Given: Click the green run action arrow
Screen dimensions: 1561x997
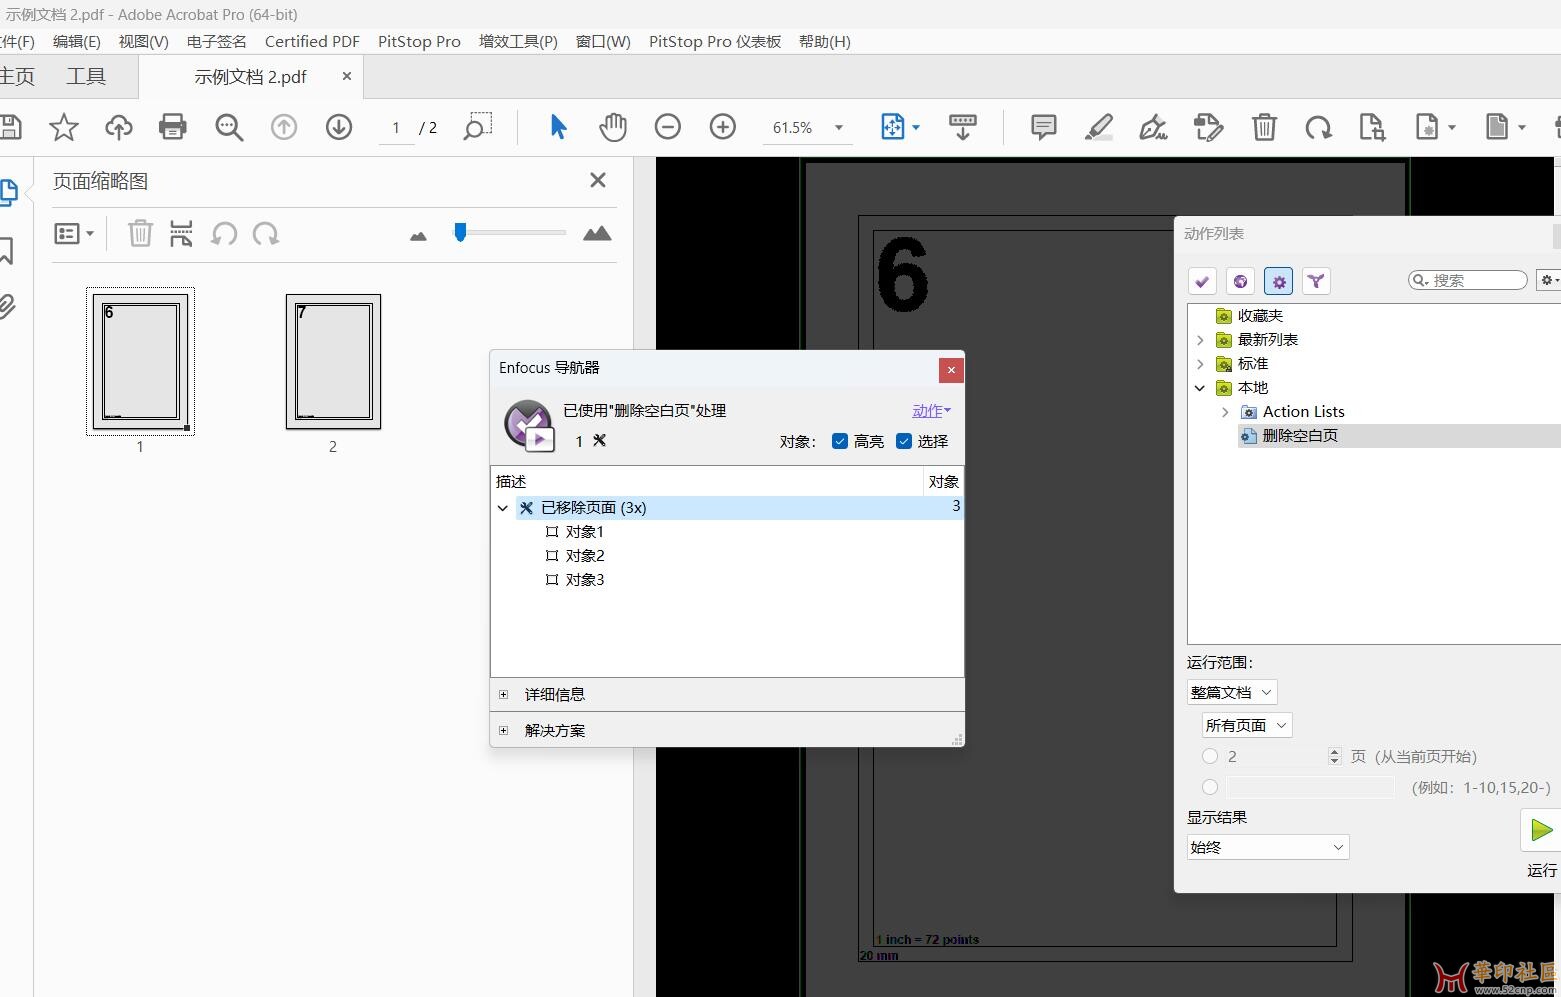Looking at the screenshot, I should (x=1541, y=830).
